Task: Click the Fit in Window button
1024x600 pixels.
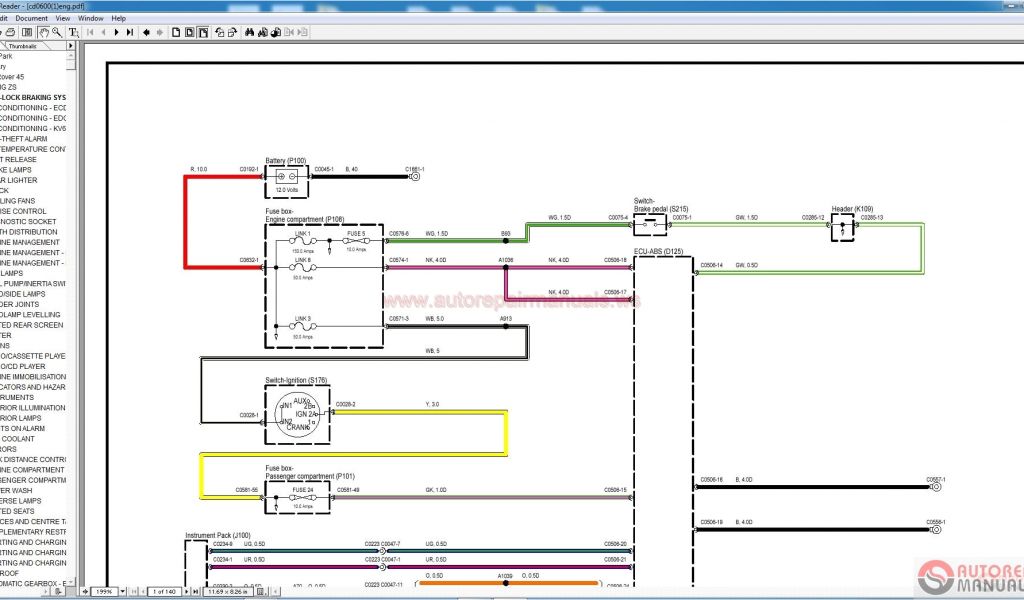Action: click(189, 32)
